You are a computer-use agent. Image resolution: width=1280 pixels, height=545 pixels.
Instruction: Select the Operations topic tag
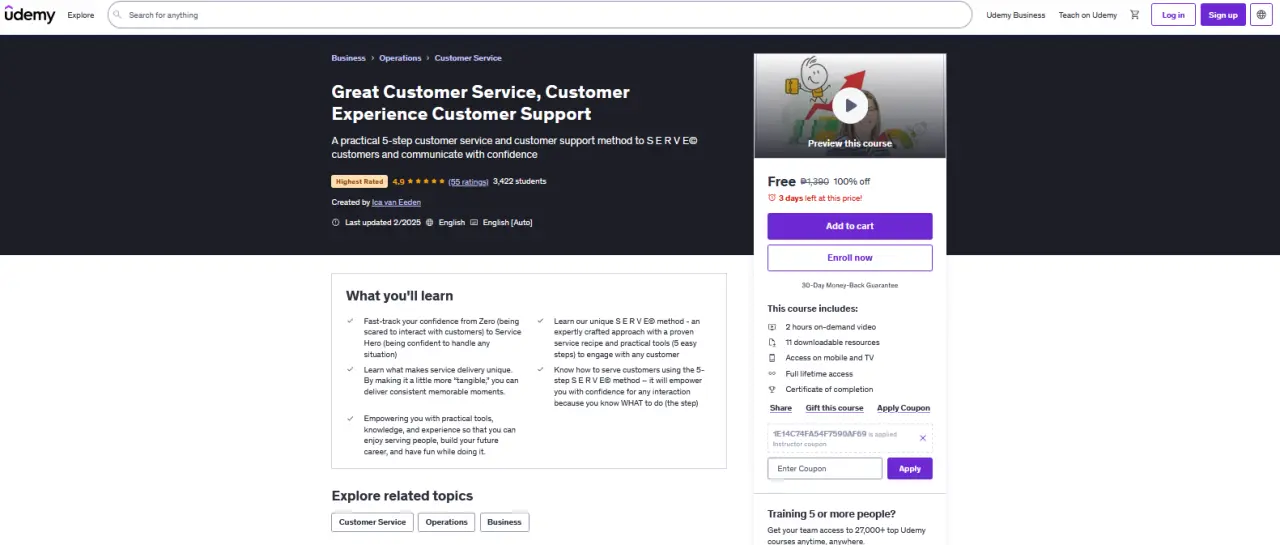447,522
